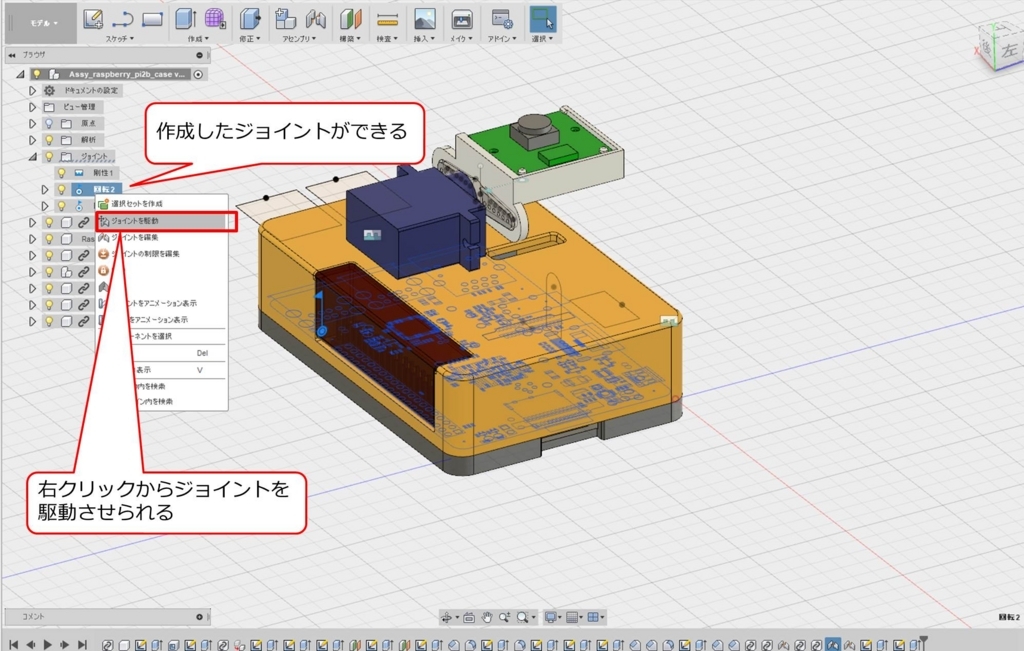Choose 選択セットを作成 in context menu

pos(162,204)
